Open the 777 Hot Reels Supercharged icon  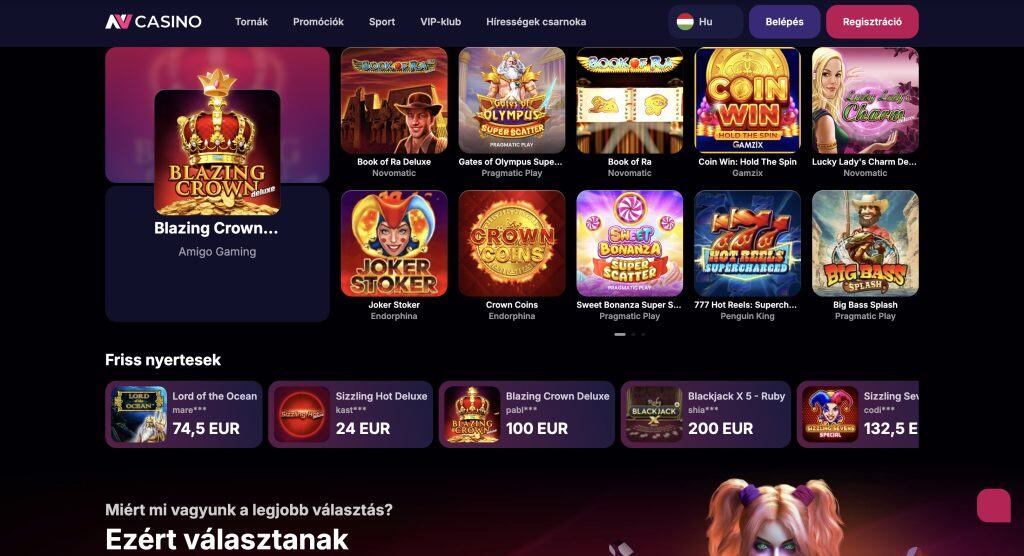pos(747,243)
